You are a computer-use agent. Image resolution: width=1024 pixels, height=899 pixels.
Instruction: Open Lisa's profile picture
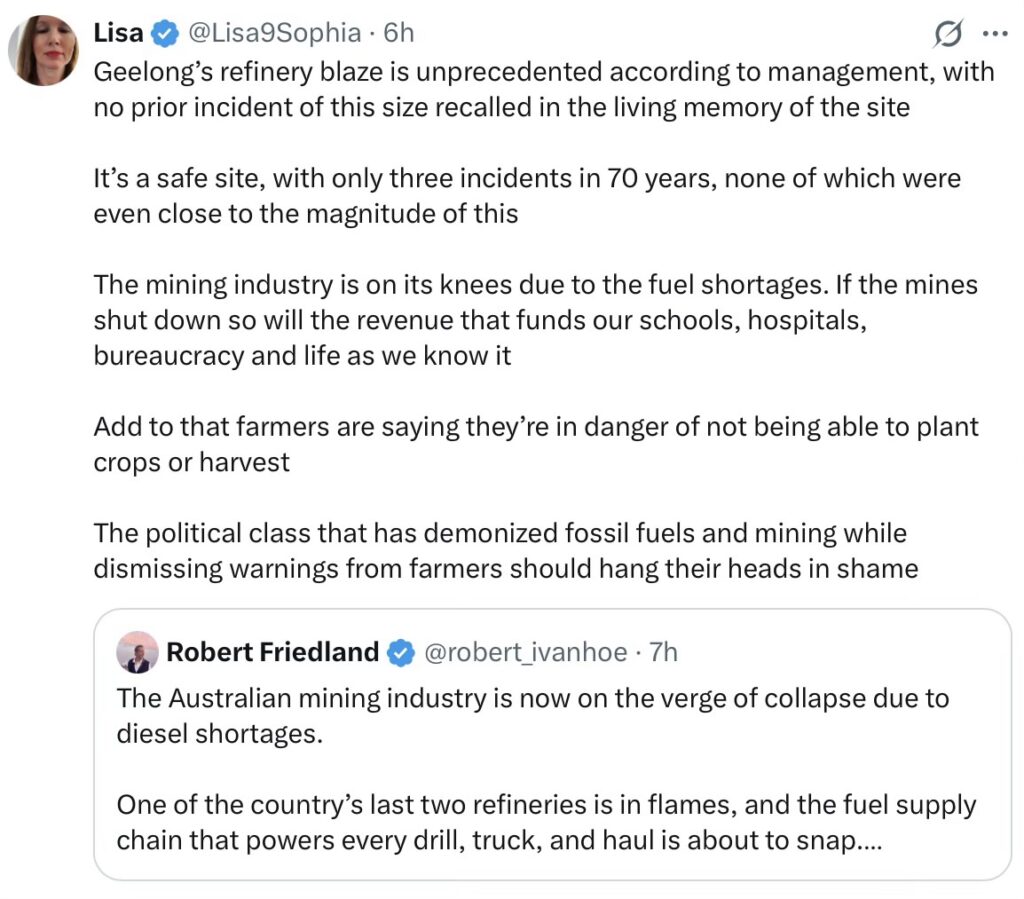click(x=43, y=50)
